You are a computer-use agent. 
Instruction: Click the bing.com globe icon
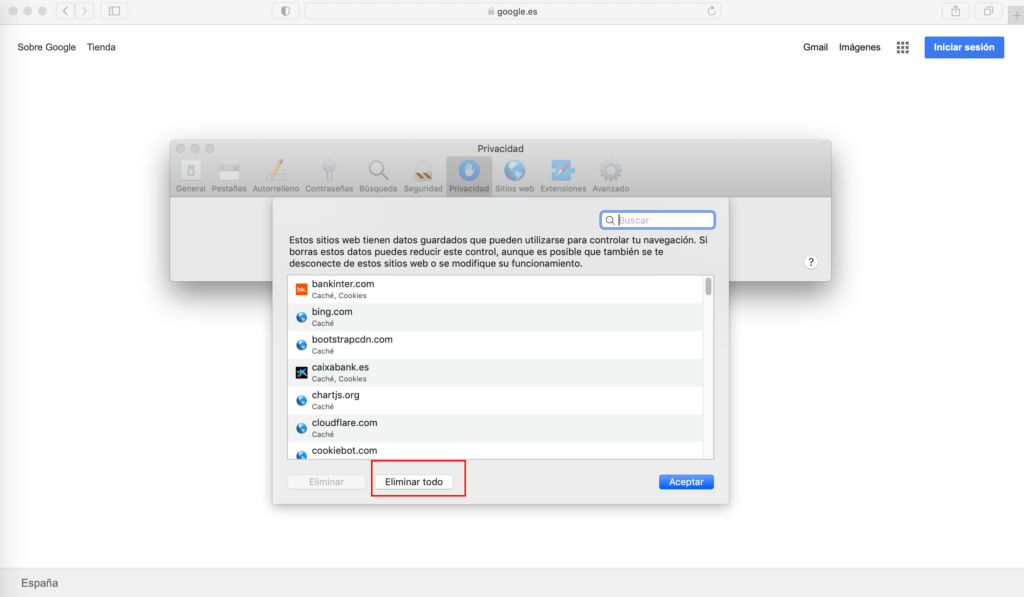[x=301, y=317]
